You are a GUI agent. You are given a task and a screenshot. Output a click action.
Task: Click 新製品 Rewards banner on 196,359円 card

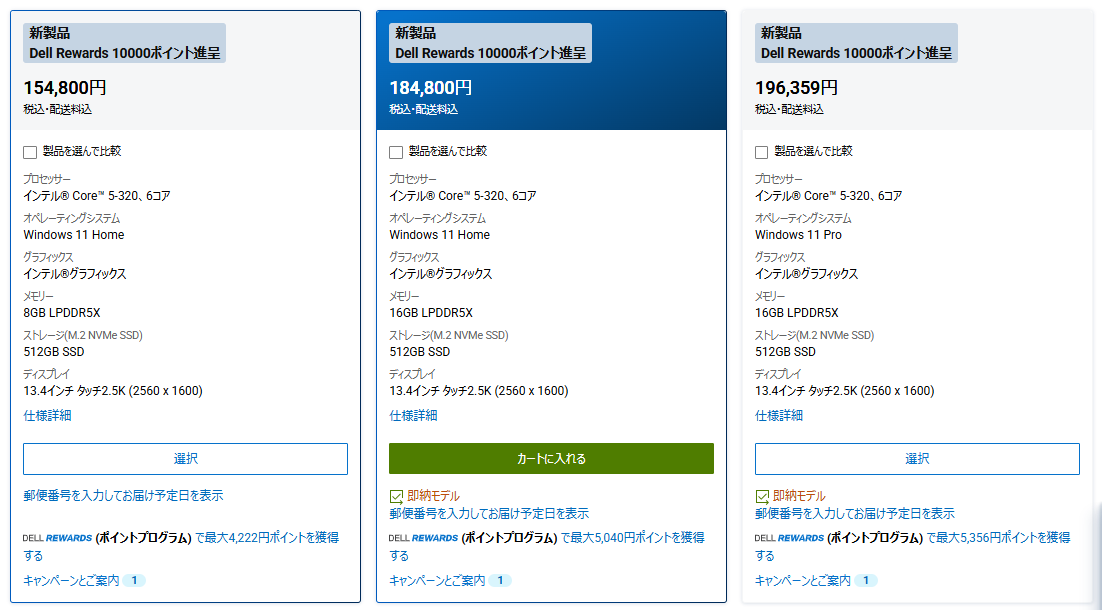[x=856, y=43]
